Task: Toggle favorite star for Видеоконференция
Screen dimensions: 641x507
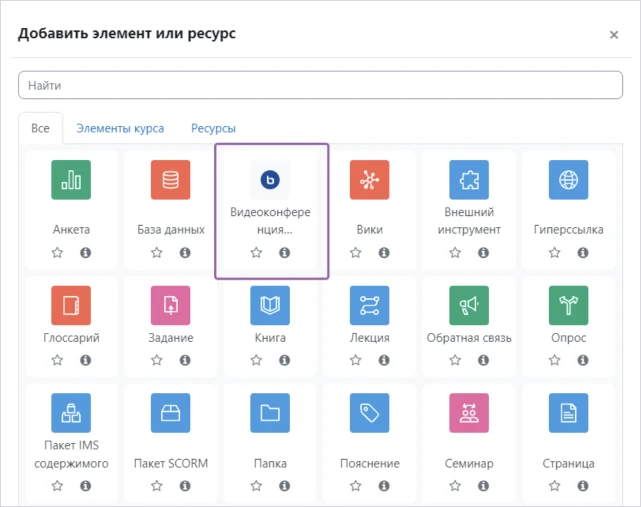Action: (x=256, y=253)
